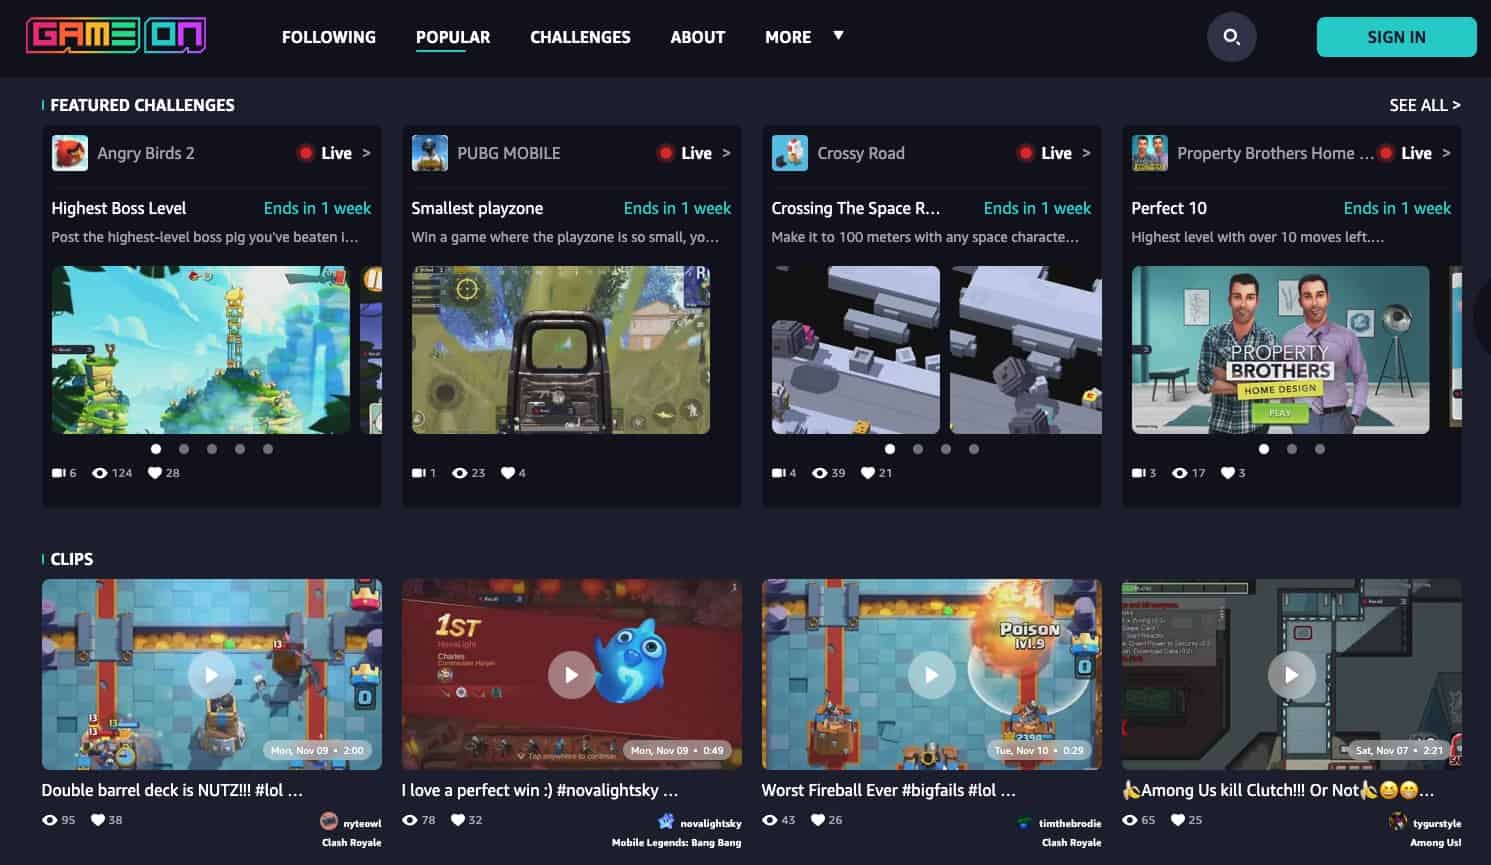Image resolution: width=1491 pixels, height=865 pixels.
Task: Click Ends in 1 week on Crossy Road
Action: pos(1037,208)
